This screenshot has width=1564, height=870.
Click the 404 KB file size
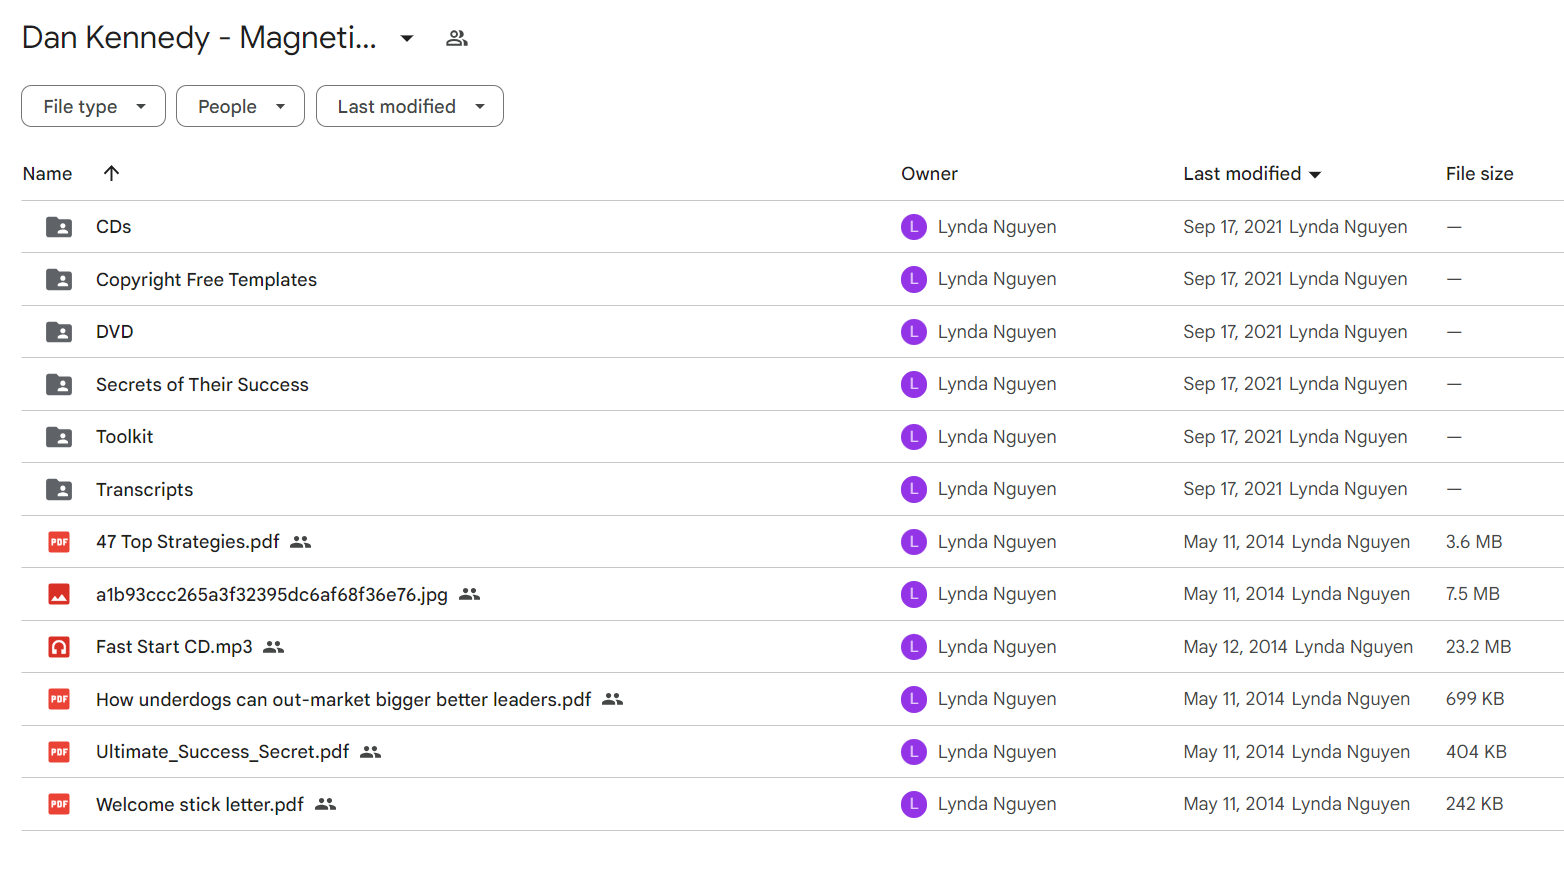1476,752
